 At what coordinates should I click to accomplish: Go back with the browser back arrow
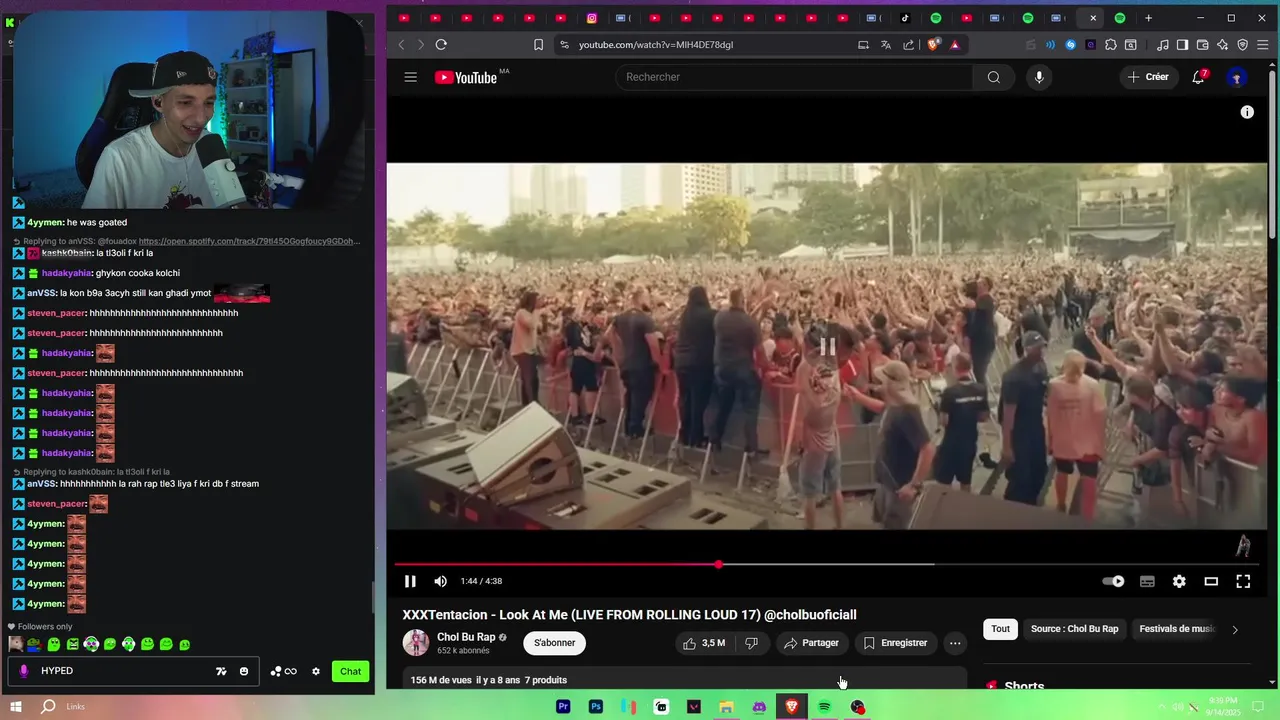point(402,45)
